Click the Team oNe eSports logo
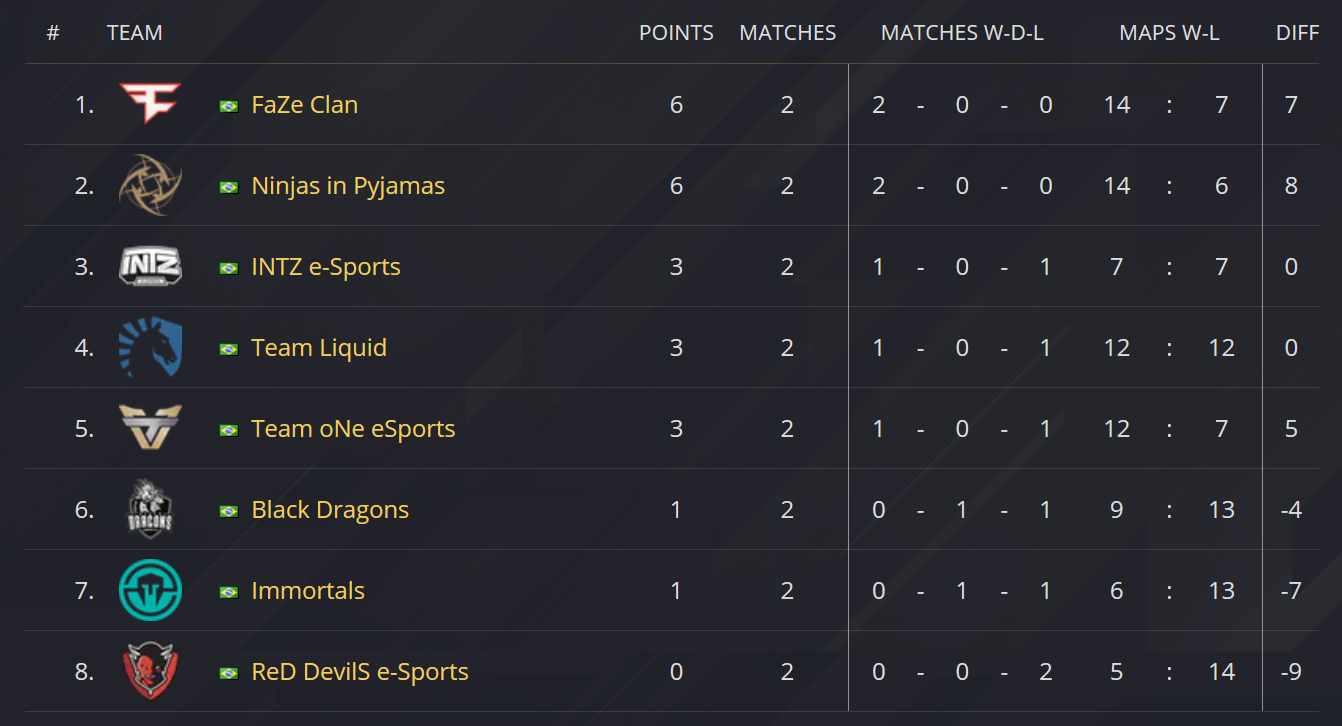The image size is (1342, 726). (150, 428)
